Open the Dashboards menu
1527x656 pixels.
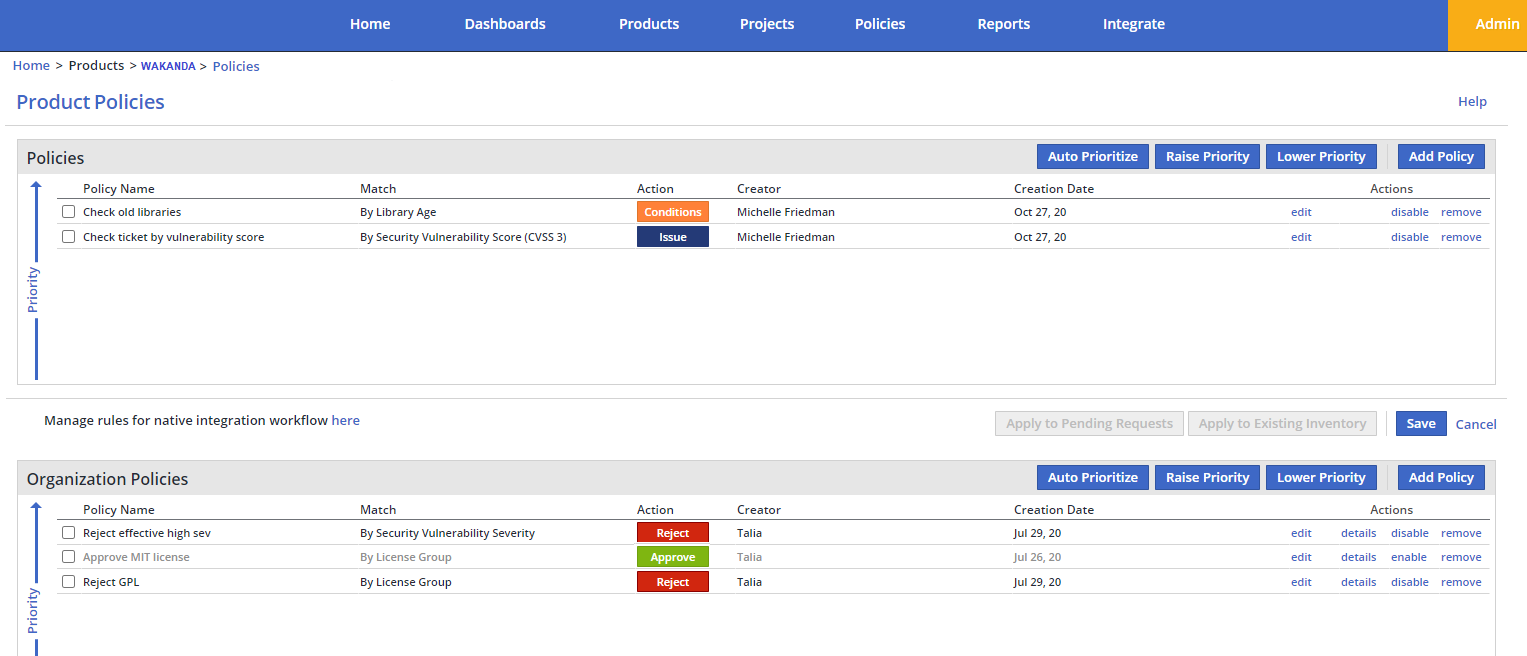[x=505, y=24]
